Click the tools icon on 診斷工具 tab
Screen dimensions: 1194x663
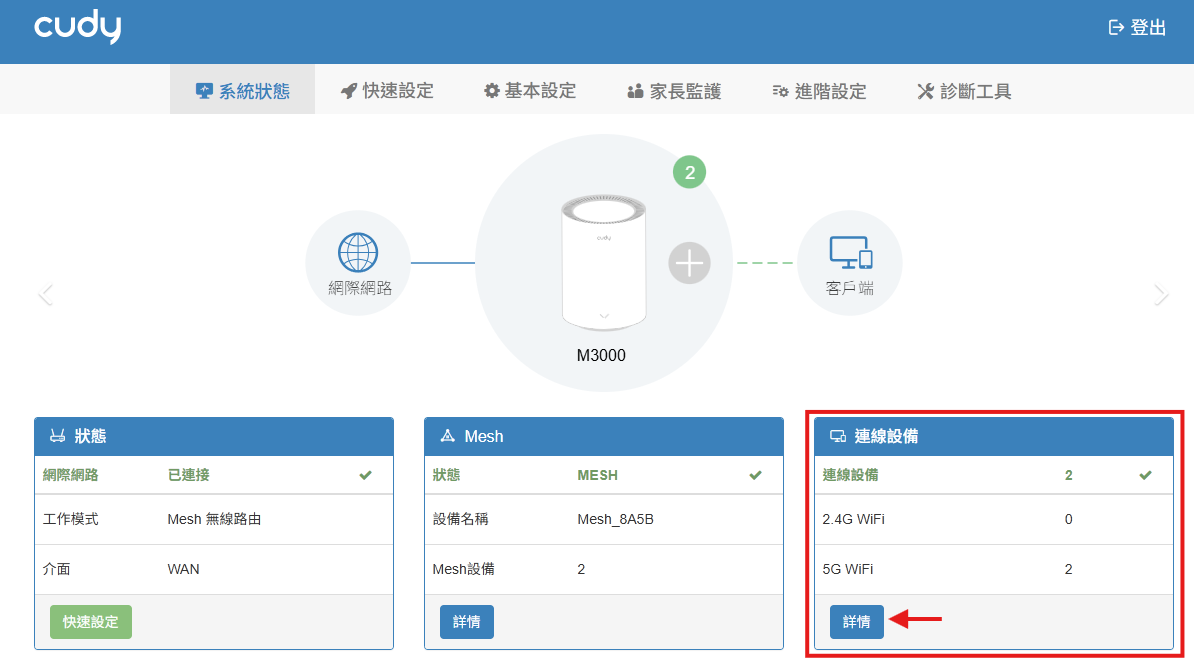(925, 91)
